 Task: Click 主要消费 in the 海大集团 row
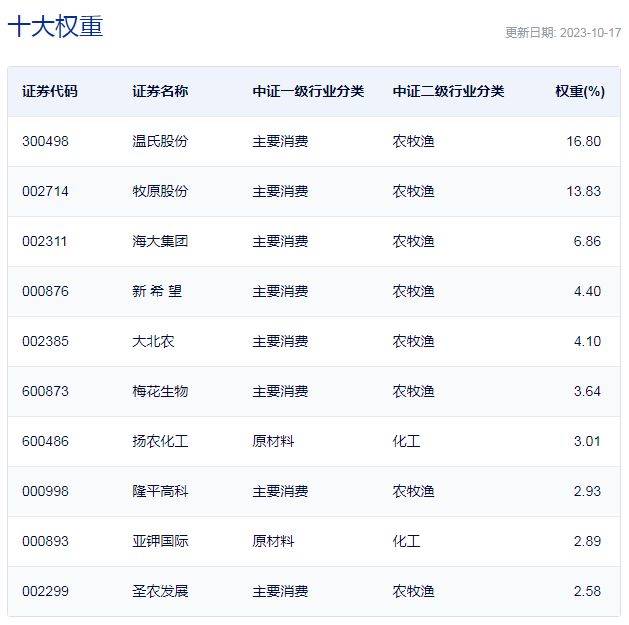pyautogui.click(x=280, y=241)
